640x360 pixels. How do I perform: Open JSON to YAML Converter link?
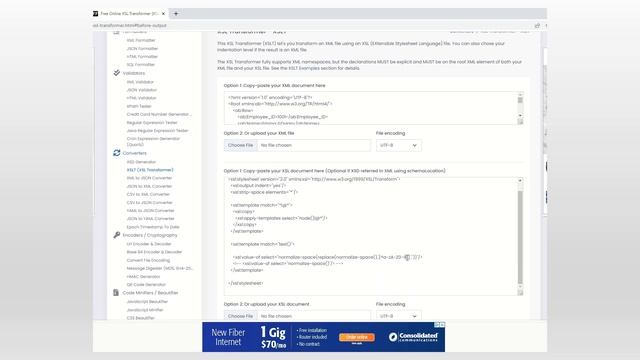tap(150, 219)
